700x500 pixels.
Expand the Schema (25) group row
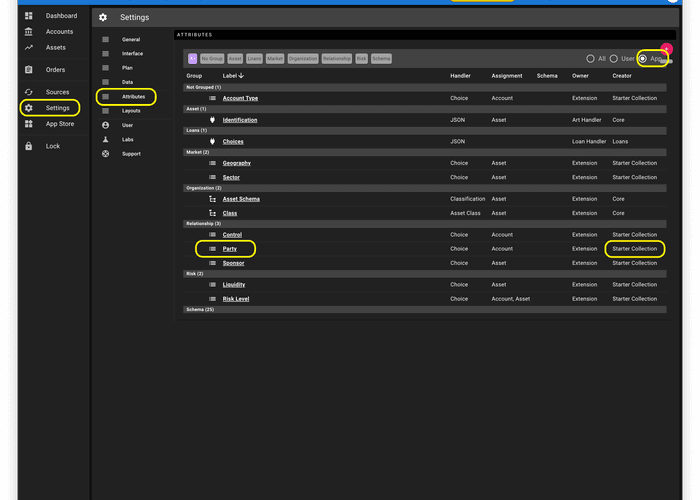(198, 310)
